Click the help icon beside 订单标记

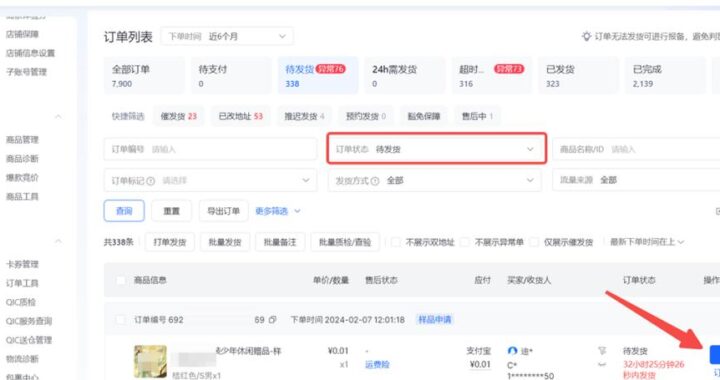[150, 181]
